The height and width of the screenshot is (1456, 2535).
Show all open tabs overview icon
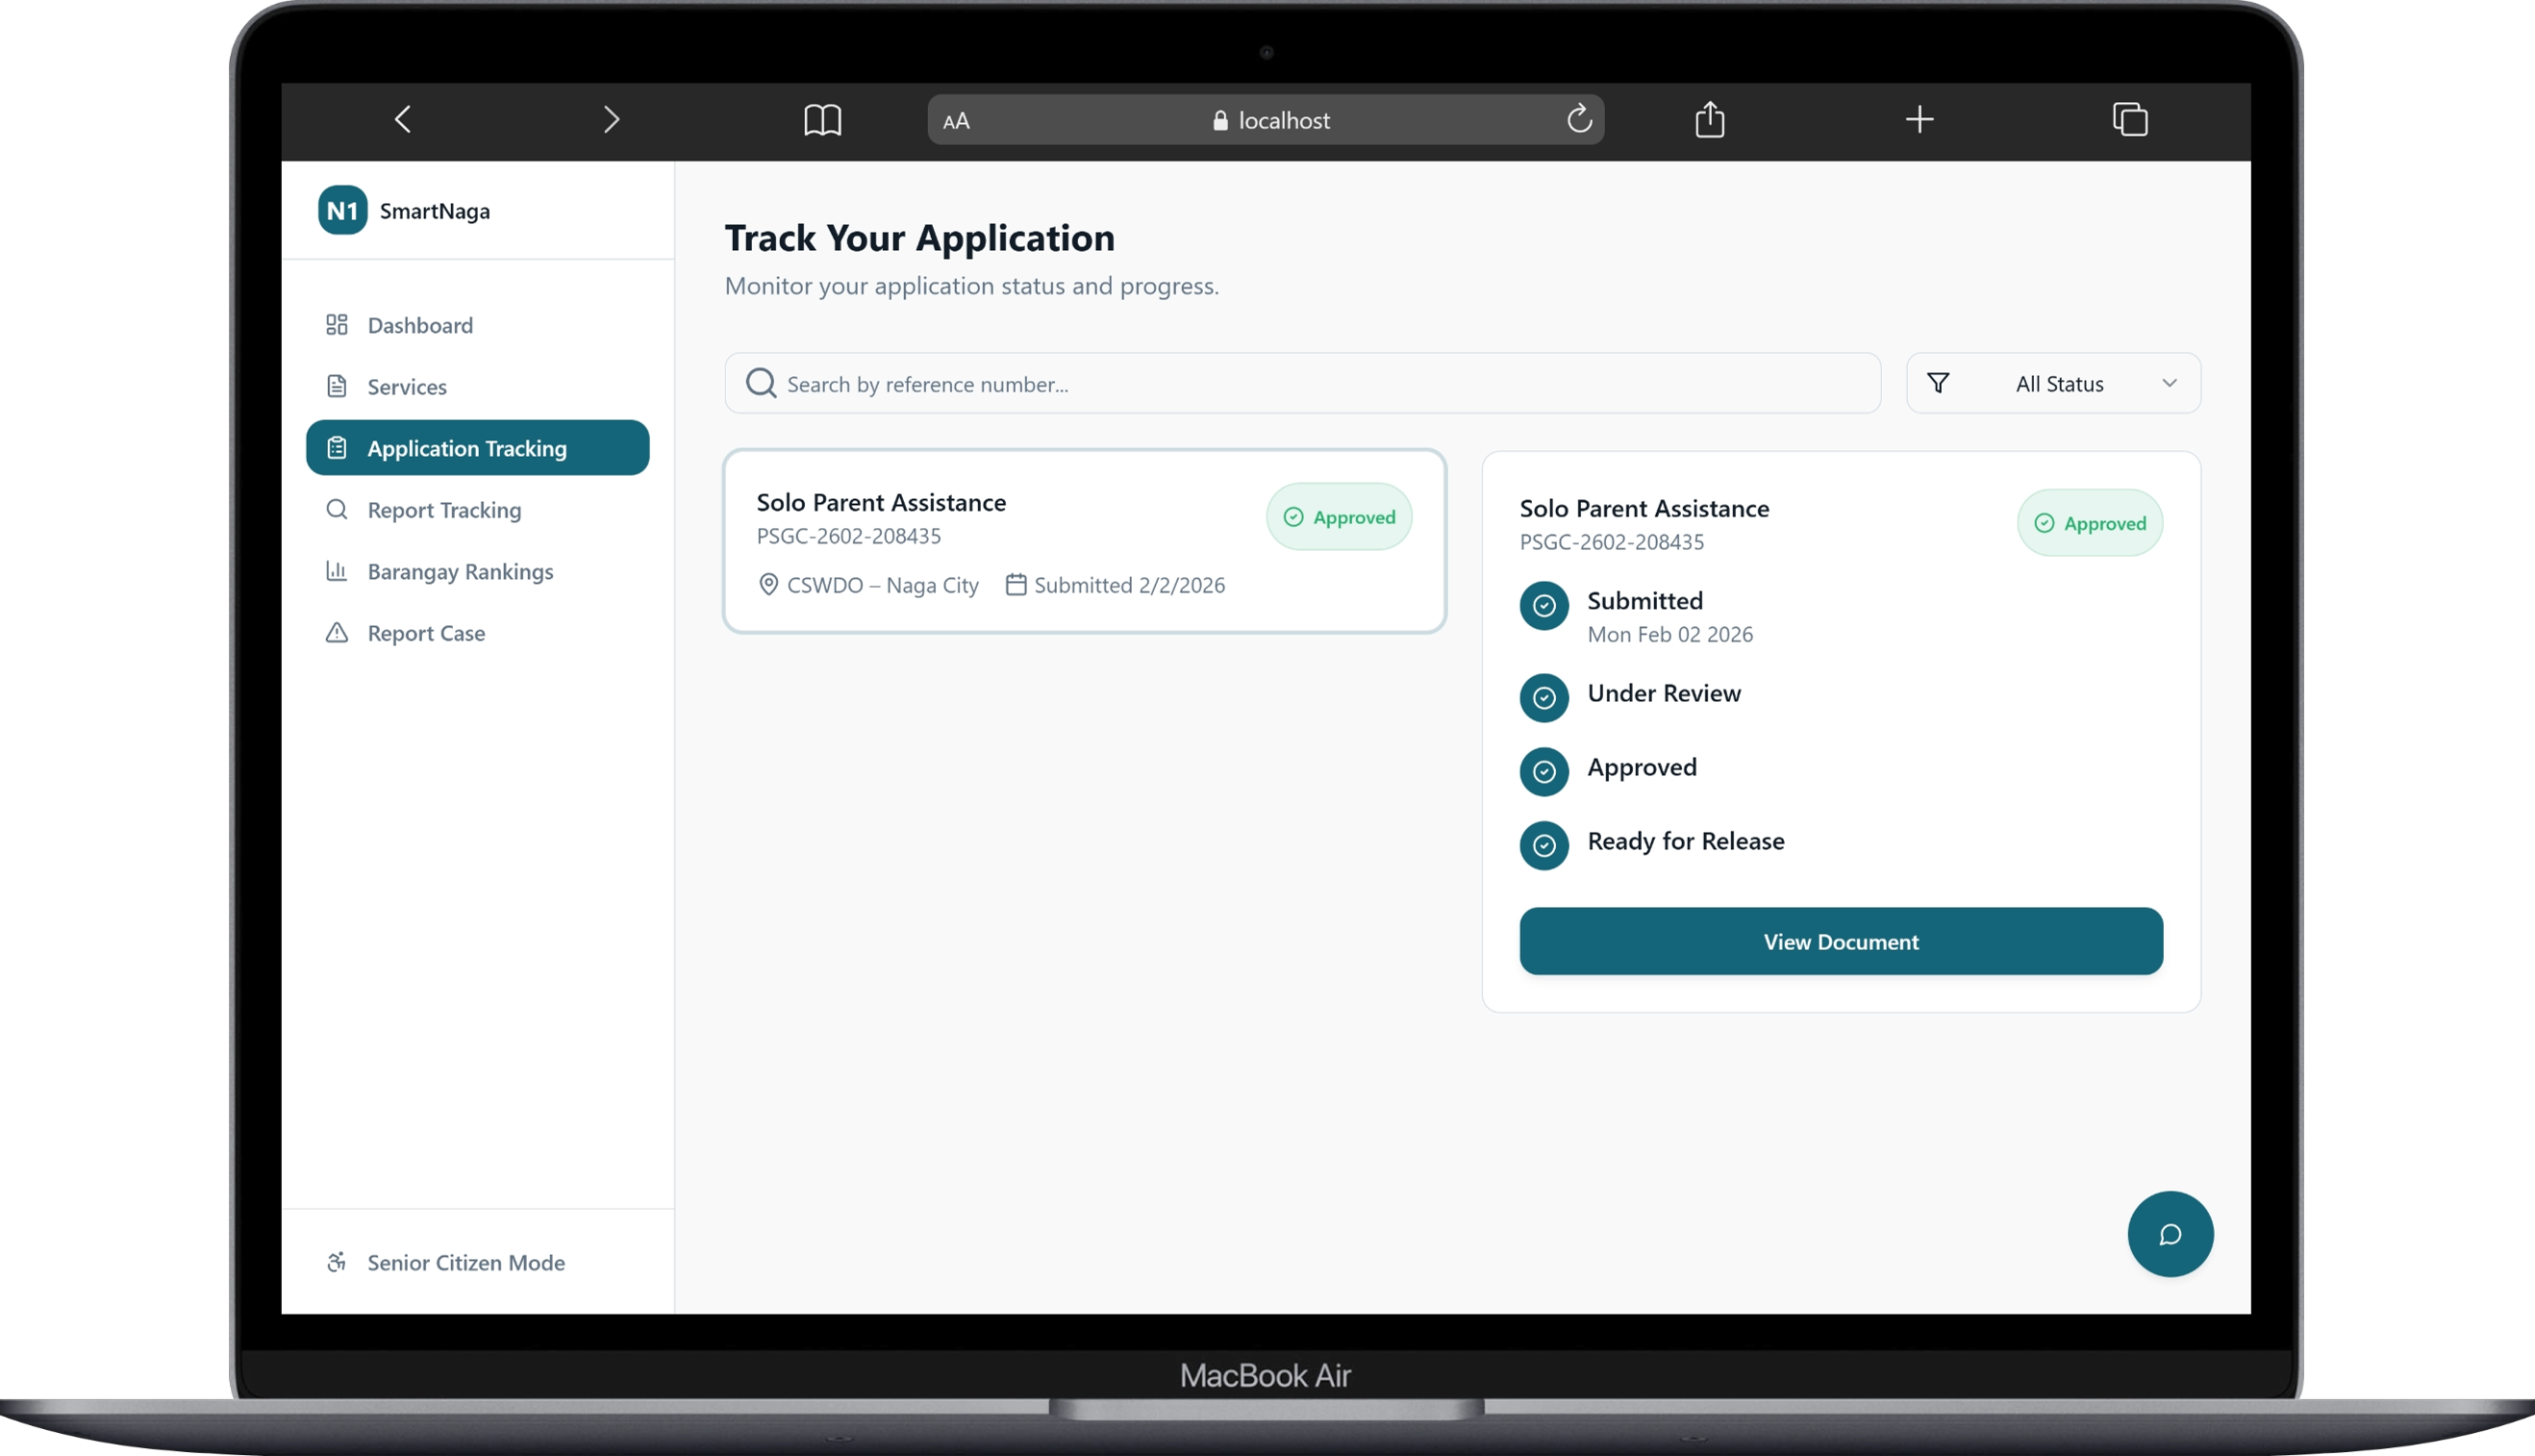coord(2130,119)
